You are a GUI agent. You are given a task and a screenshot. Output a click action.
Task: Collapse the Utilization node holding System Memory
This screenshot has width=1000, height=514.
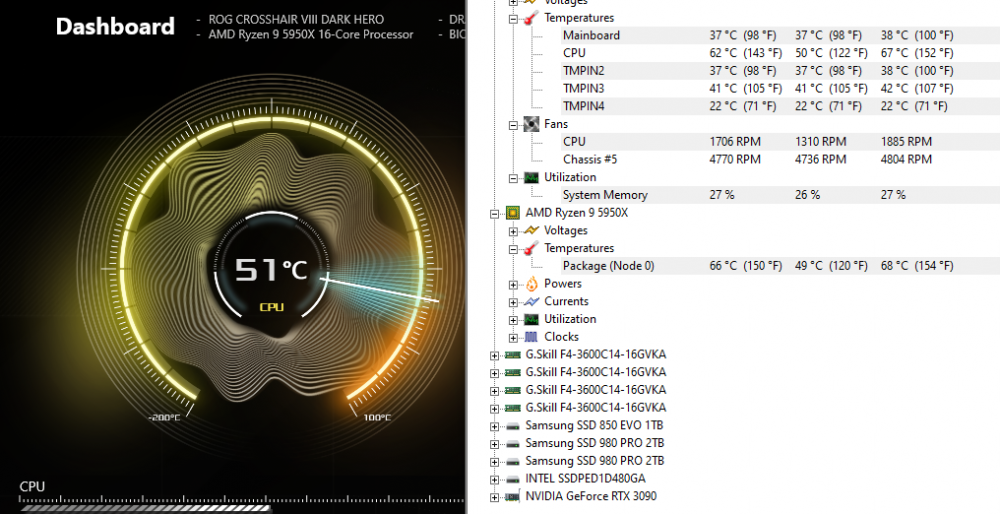click(513, 179)
